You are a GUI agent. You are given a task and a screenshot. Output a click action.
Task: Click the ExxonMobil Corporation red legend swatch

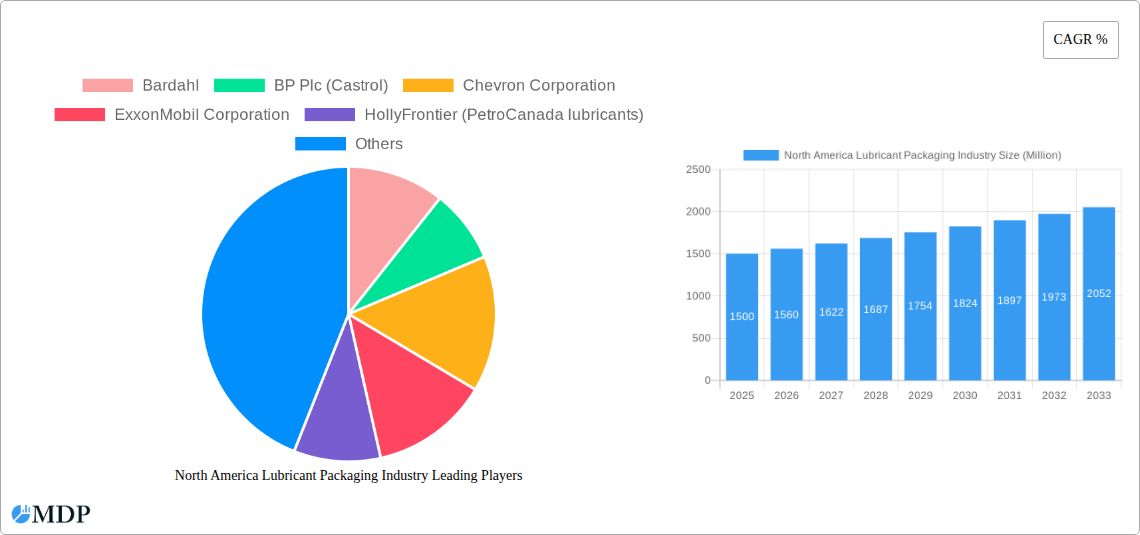[x=80, y=115]
